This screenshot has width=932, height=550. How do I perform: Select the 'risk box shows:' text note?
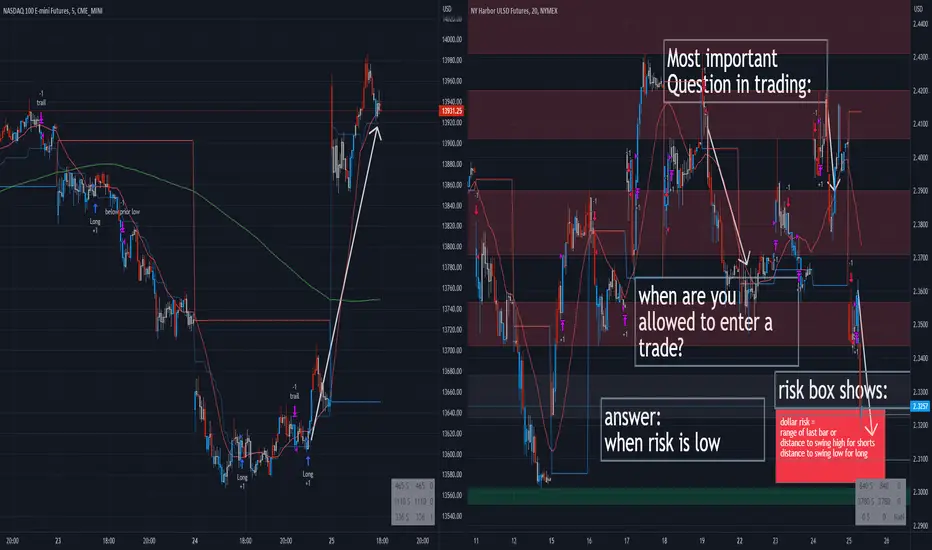pos(842,390)
